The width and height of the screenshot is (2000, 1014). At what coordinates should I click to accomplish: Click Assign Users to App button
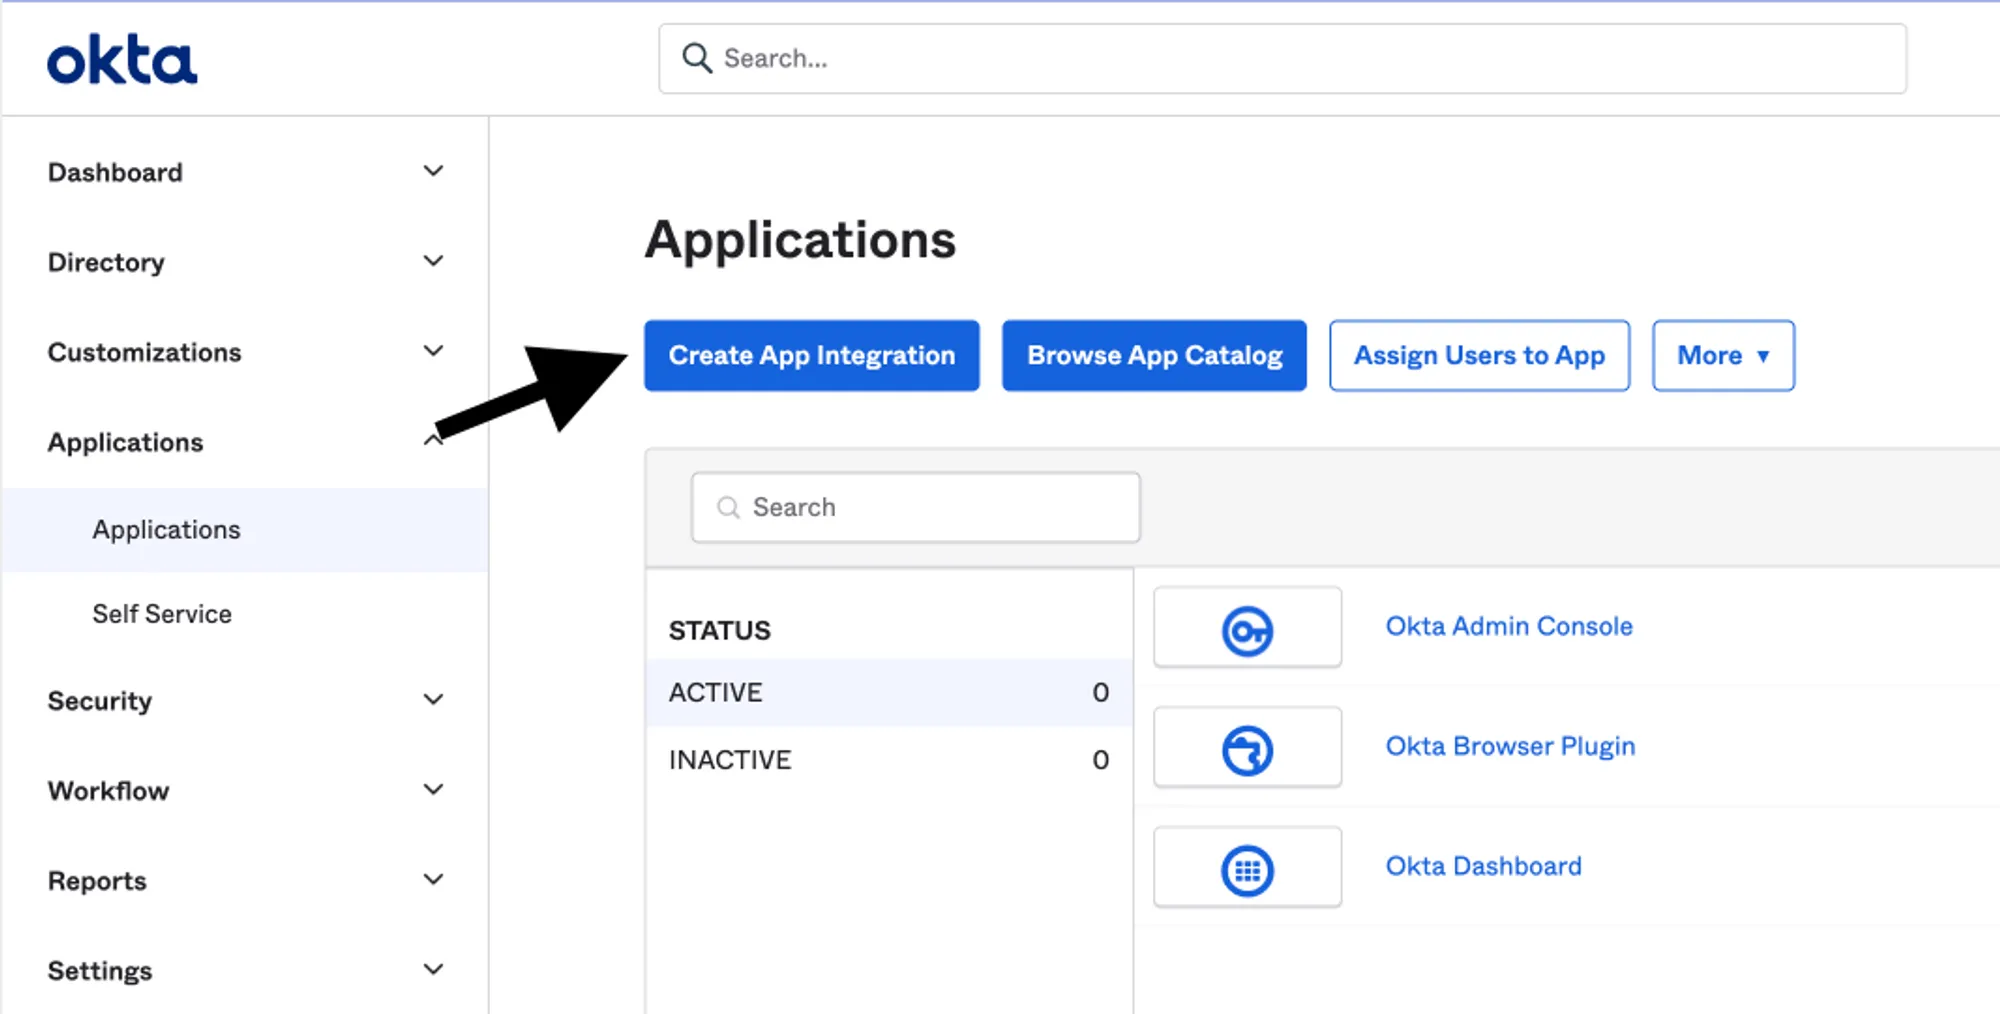[1479, 355]
